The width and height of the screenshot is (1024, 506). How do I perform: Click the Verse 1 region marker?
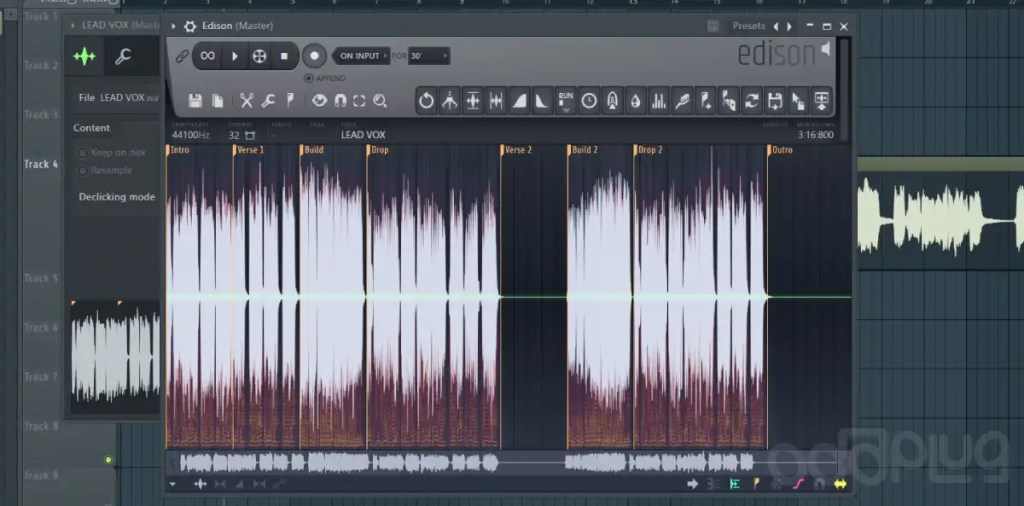click(x=249, y=150)
